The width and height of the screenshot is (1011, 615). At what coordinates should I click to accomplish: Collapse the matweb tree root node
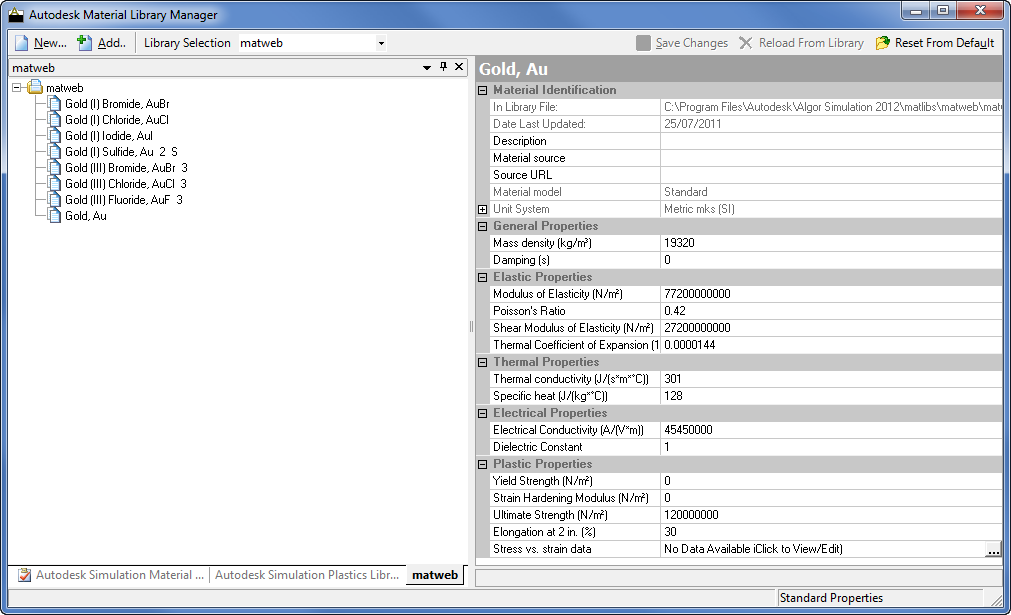pyautogui.click(x=17, y=88)
